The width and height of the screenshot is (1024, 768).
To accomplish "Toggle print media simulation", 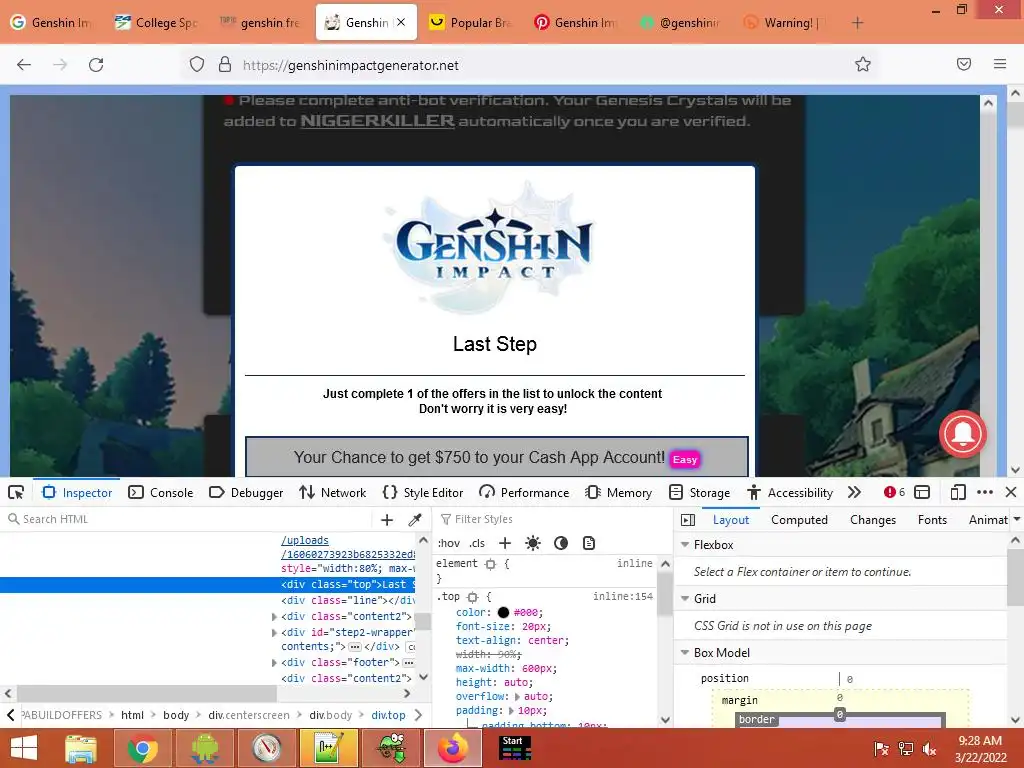I will pyautogui.click(x=589, y=543).
